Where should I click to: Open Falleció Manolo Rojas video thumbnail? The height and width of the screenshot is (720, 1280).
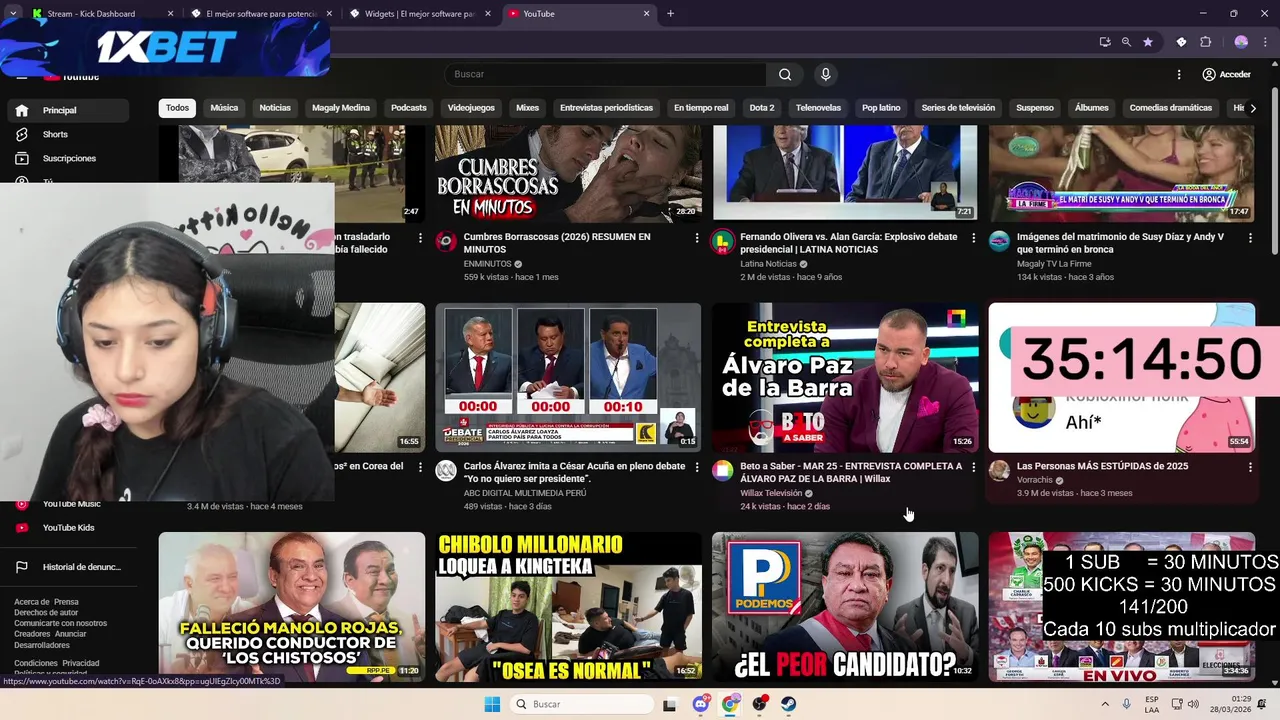(291, 606)
